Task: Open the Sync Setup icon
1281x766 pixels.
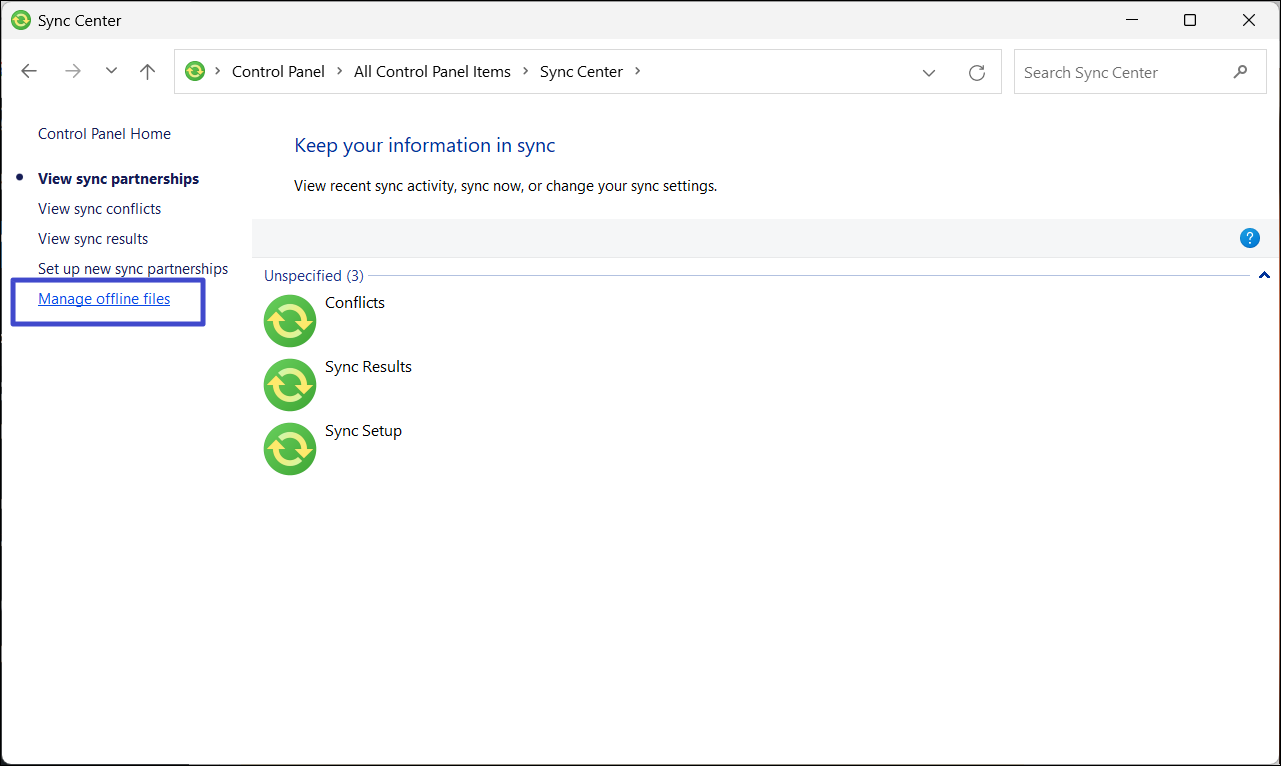Action: pos(290,449)
